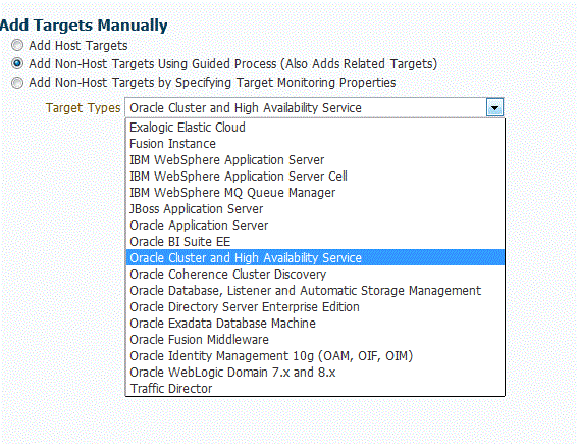Screen dimensions: 578x444
Task: Select Add Non-Host Targets Using Guided Process radio
Action: 17,63
